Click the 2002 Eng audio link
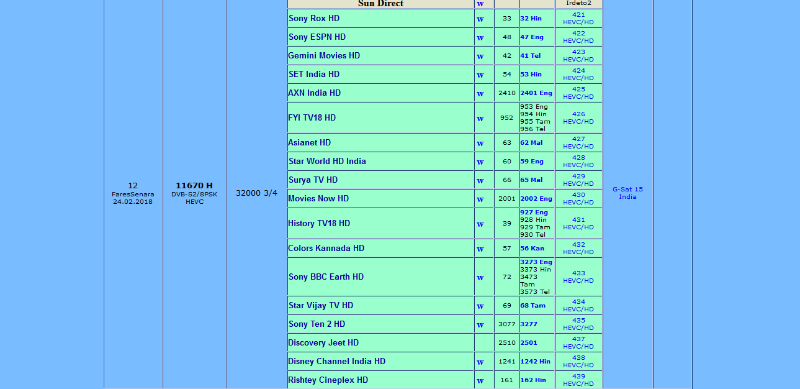This screenshot has width=800, height=389. coord(536,199)
